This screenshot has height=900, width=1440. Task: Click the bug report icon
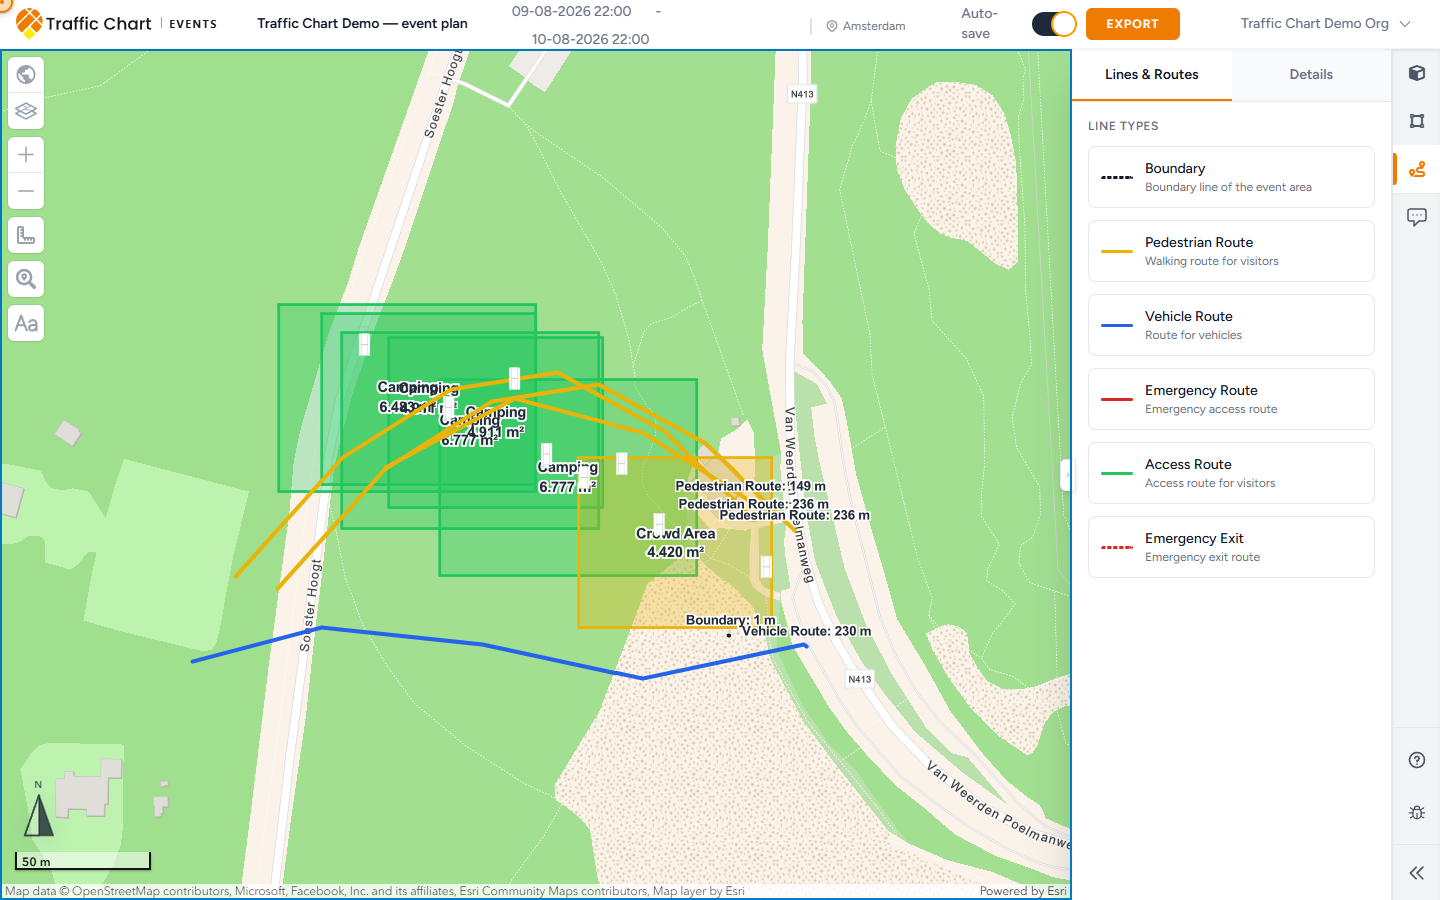click(x=1417, y=813)
